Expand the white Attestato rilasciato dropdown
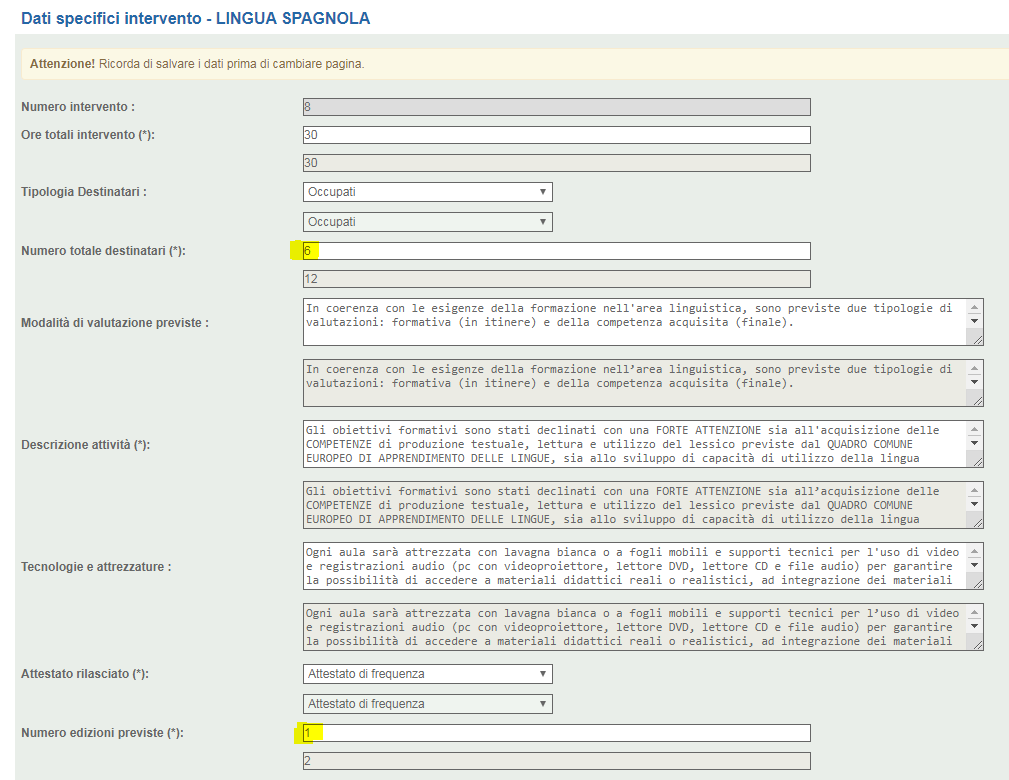1009x780 pixels. click(x=427, y=674)
